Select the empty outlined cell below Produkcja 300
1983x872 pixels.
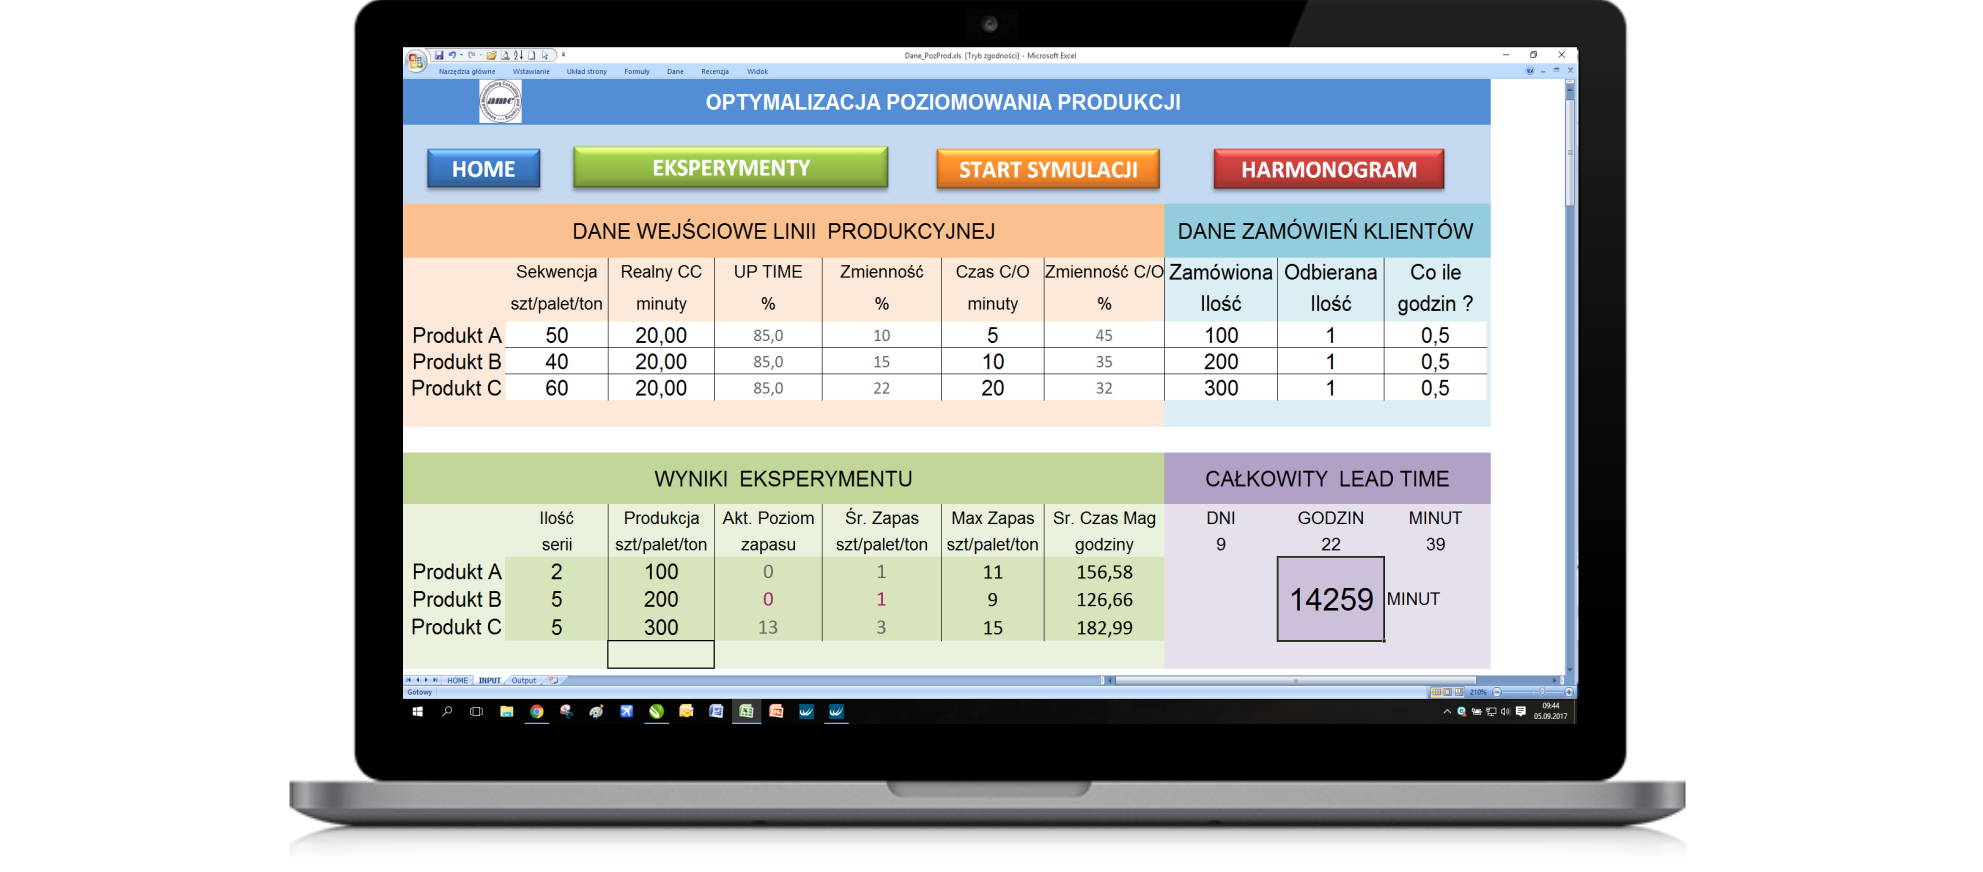coord(661,654)
